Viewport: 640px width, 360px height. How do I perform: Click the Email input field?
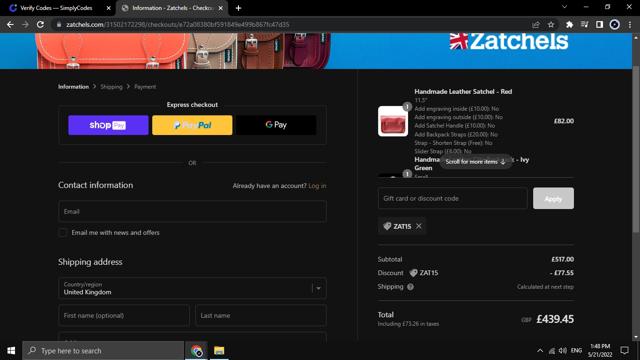coord(192,211)
